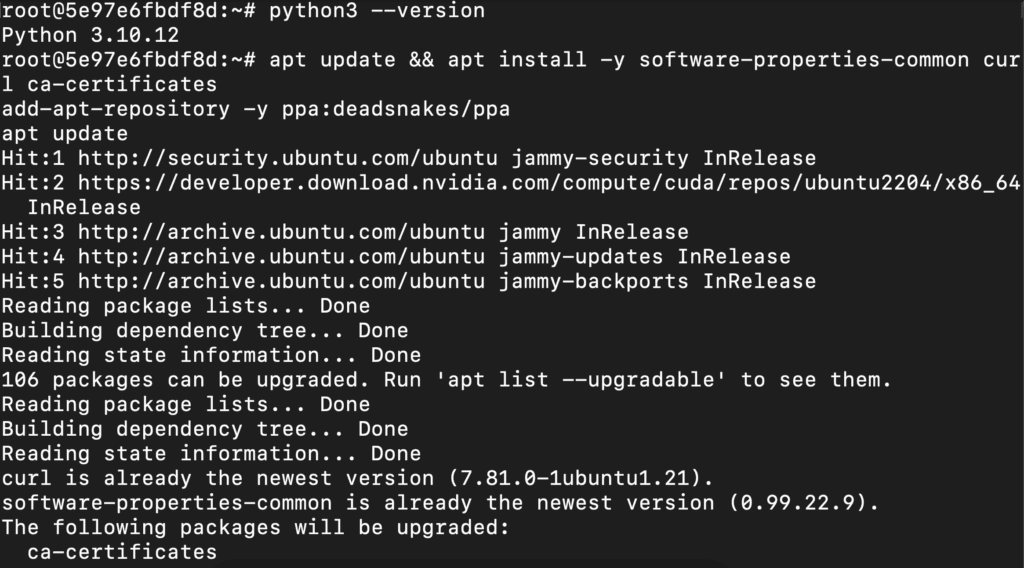Screen dimensions: 1024x568
Task: Click ca-certificates under packages to be upgraded
Action: point(122,552)
